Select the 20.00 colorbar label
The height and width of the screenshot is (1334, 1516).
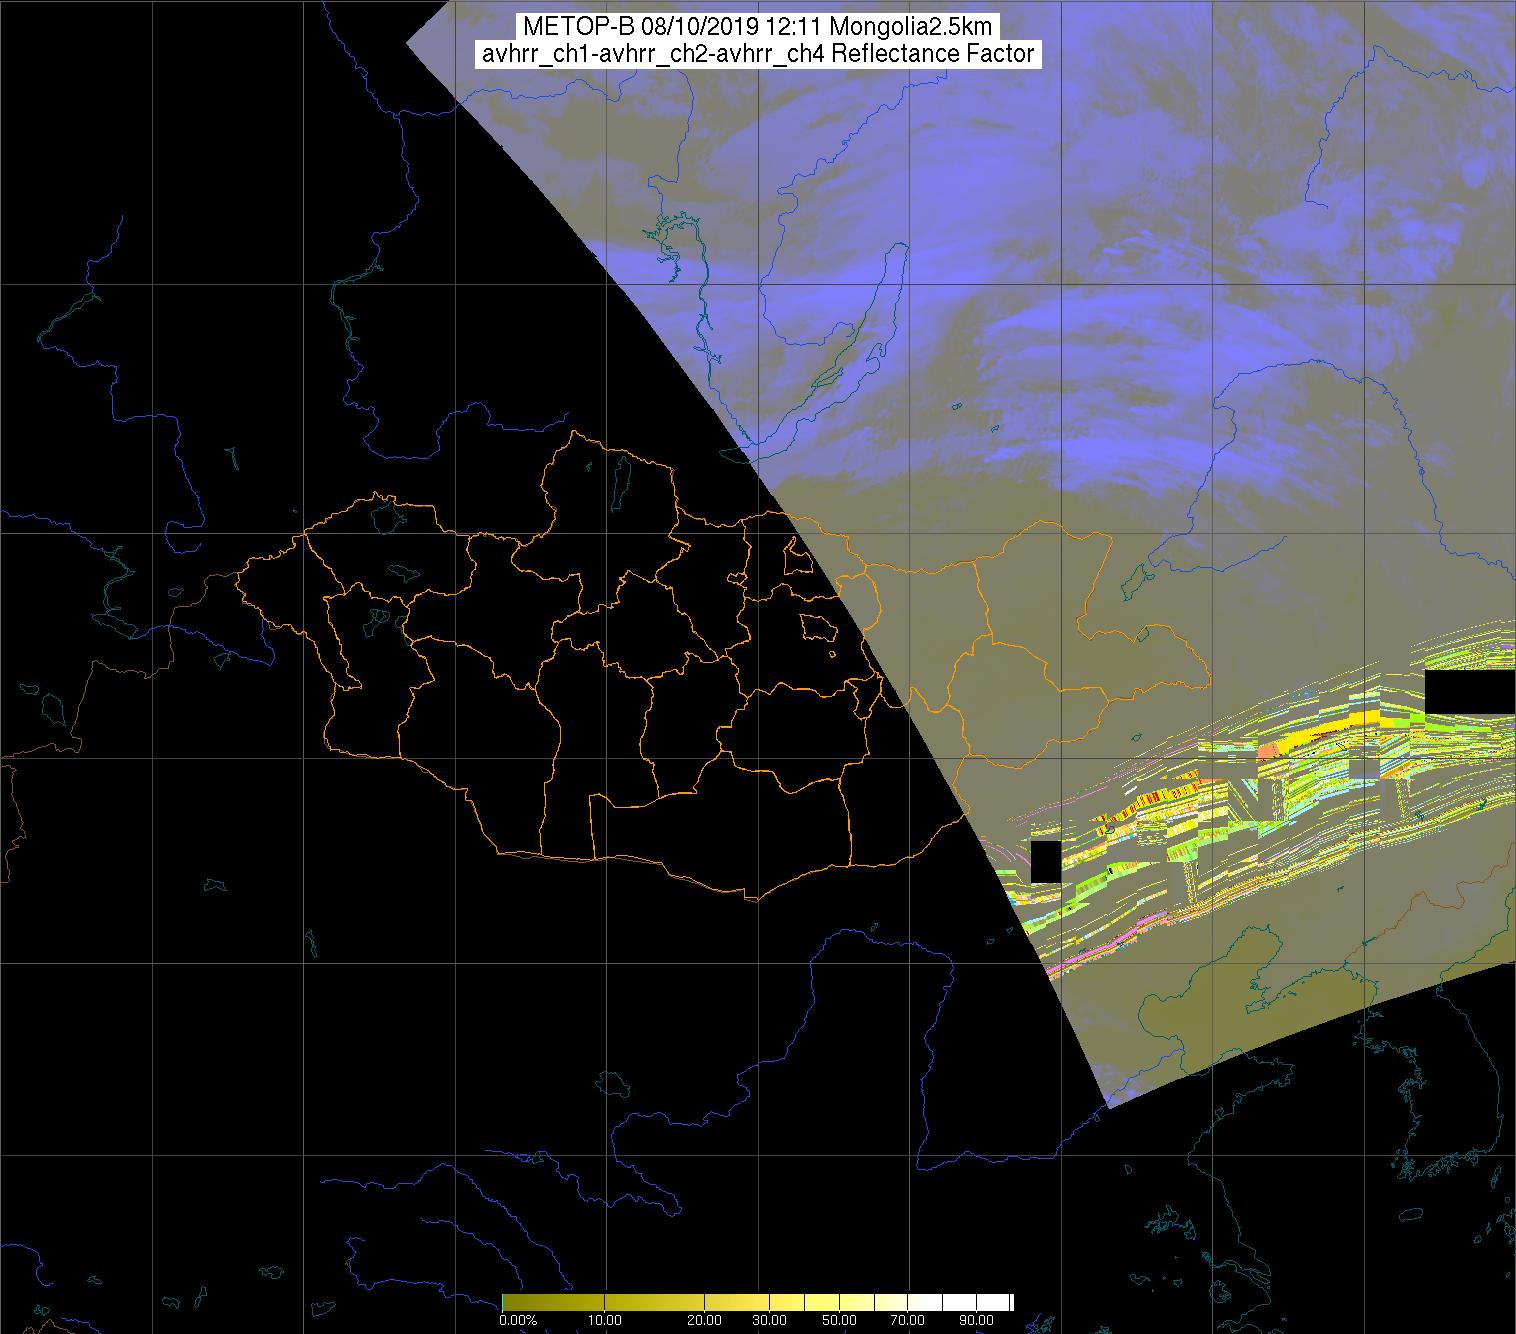point(704,1320)
